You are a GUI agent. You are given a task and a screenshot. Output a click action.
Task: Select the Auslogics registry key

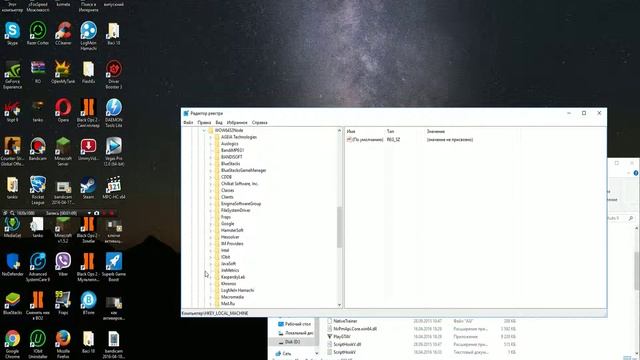[x=229, y=144]
